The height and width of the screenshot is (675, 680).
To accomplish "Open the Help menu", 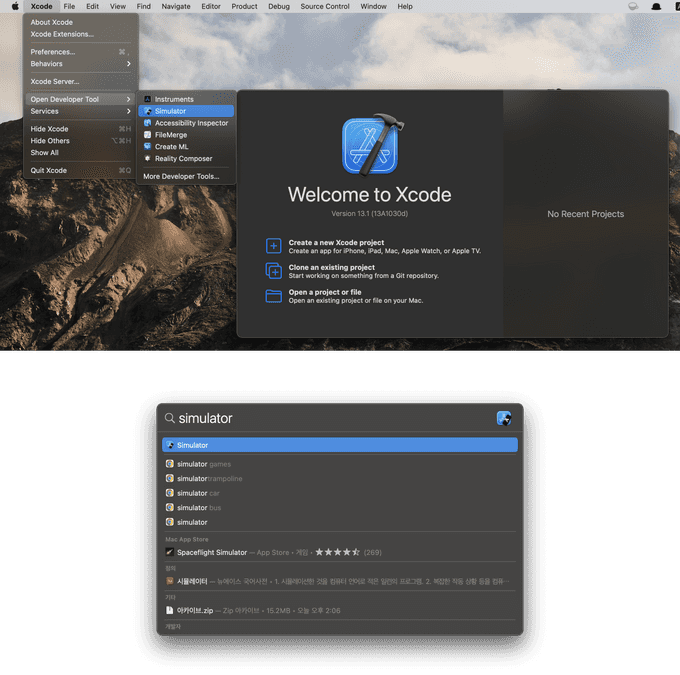I will click(405, 6).
